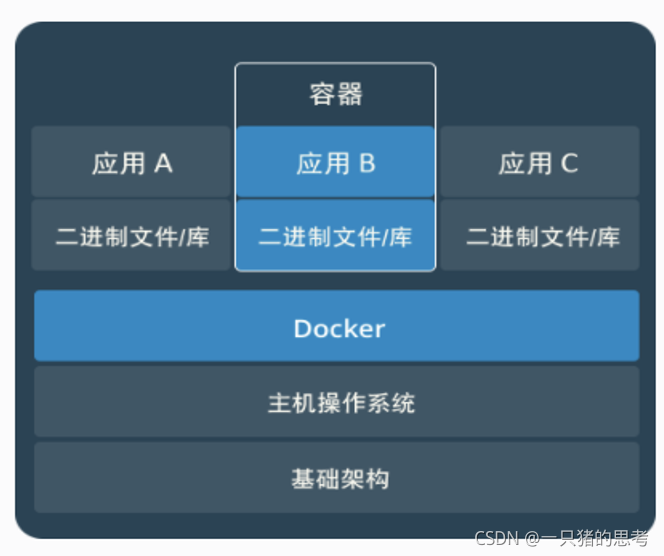
Task: Click the letter C in 应用 C
Action: coord(570,163)
